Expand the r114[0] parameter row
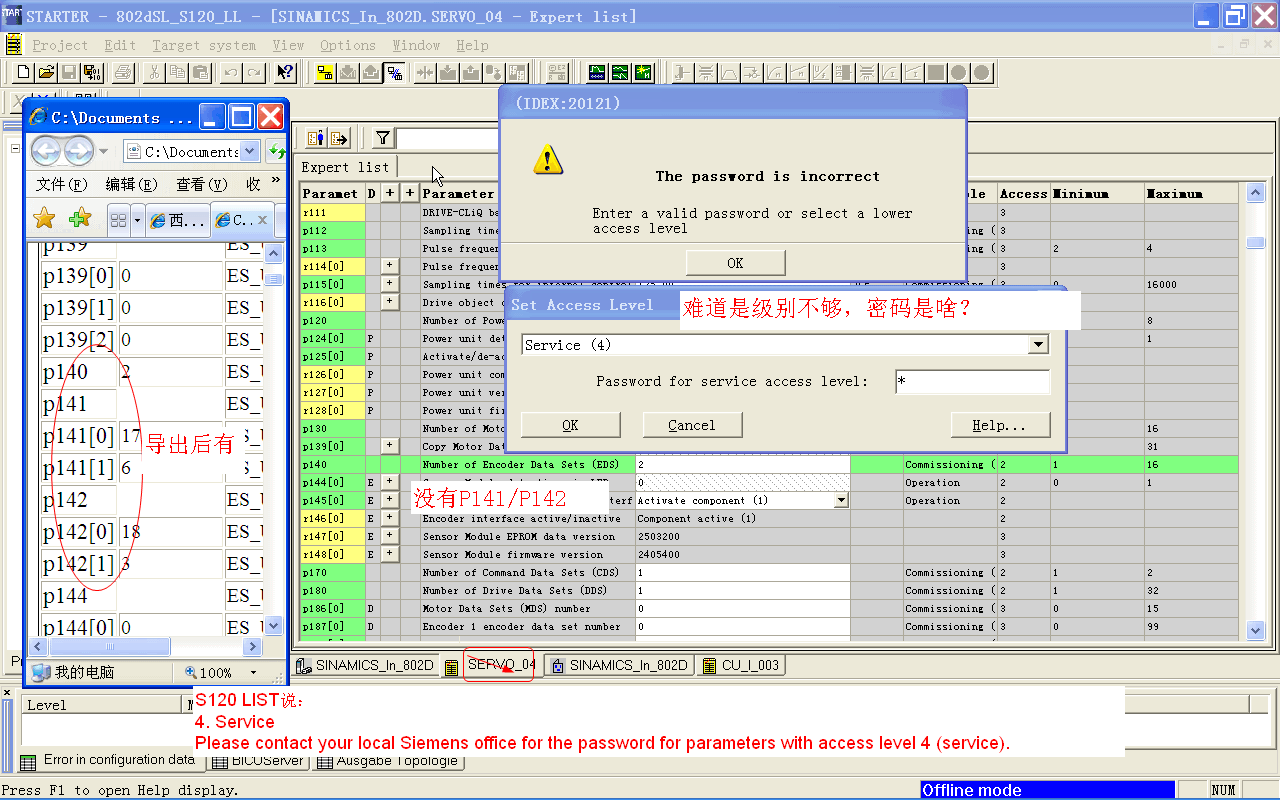The width and height of the screenshot is (1280, 800). pos(390,266)
